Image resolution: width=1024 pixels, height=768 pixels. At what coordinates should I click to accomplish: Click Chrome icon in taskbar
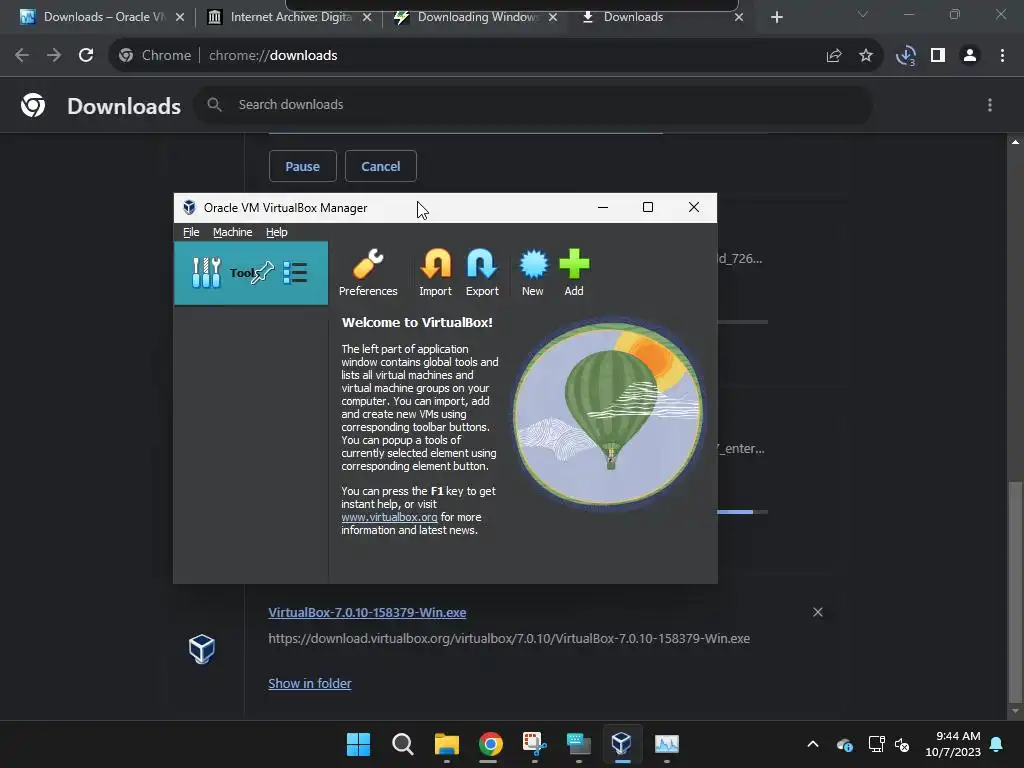[x=490, y=744]
